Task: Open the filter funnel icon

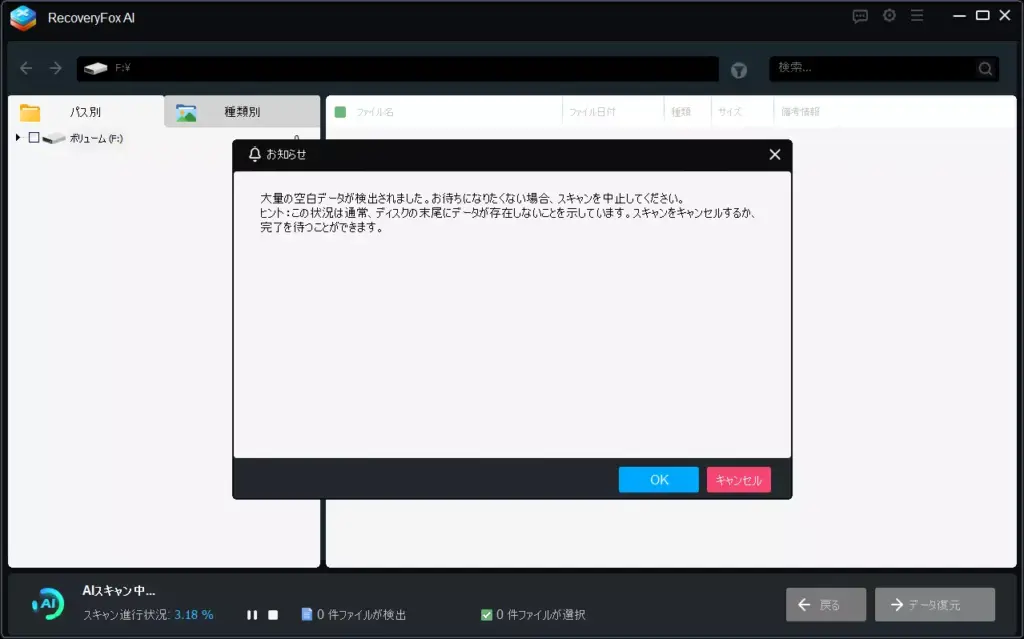Action: coord(739,70)
